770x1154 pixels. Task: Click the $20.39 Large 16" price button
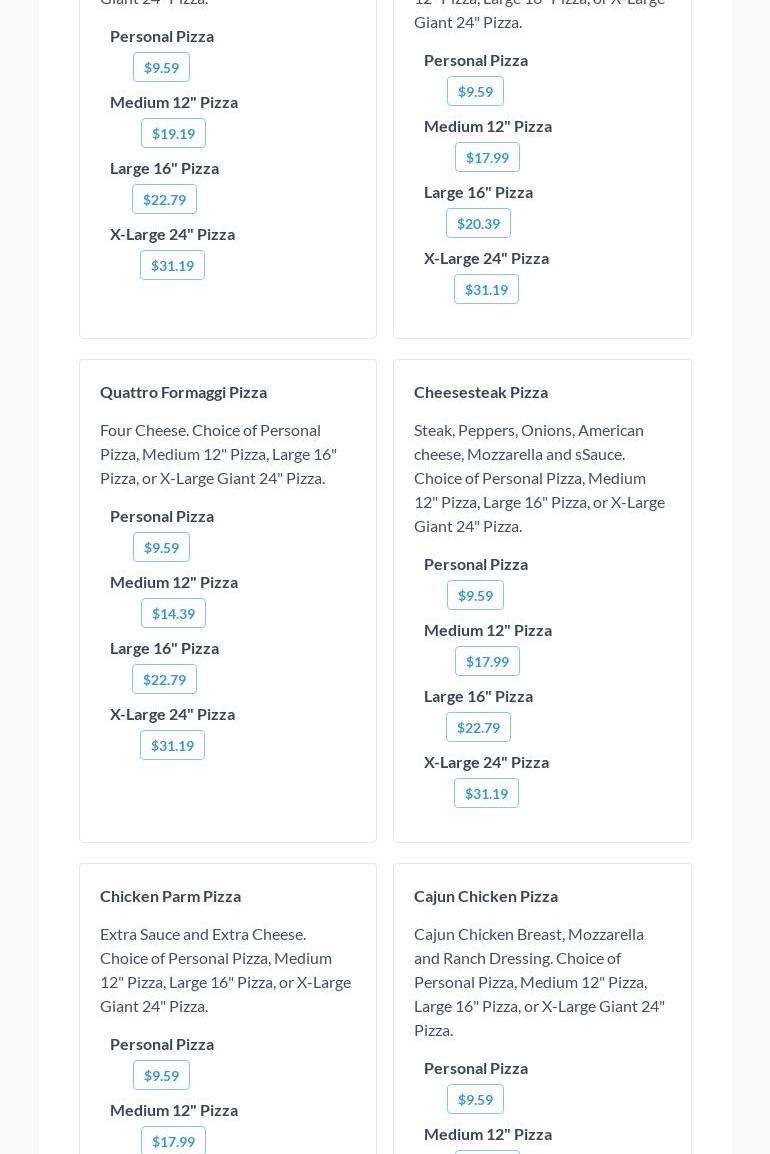[478, 223]
